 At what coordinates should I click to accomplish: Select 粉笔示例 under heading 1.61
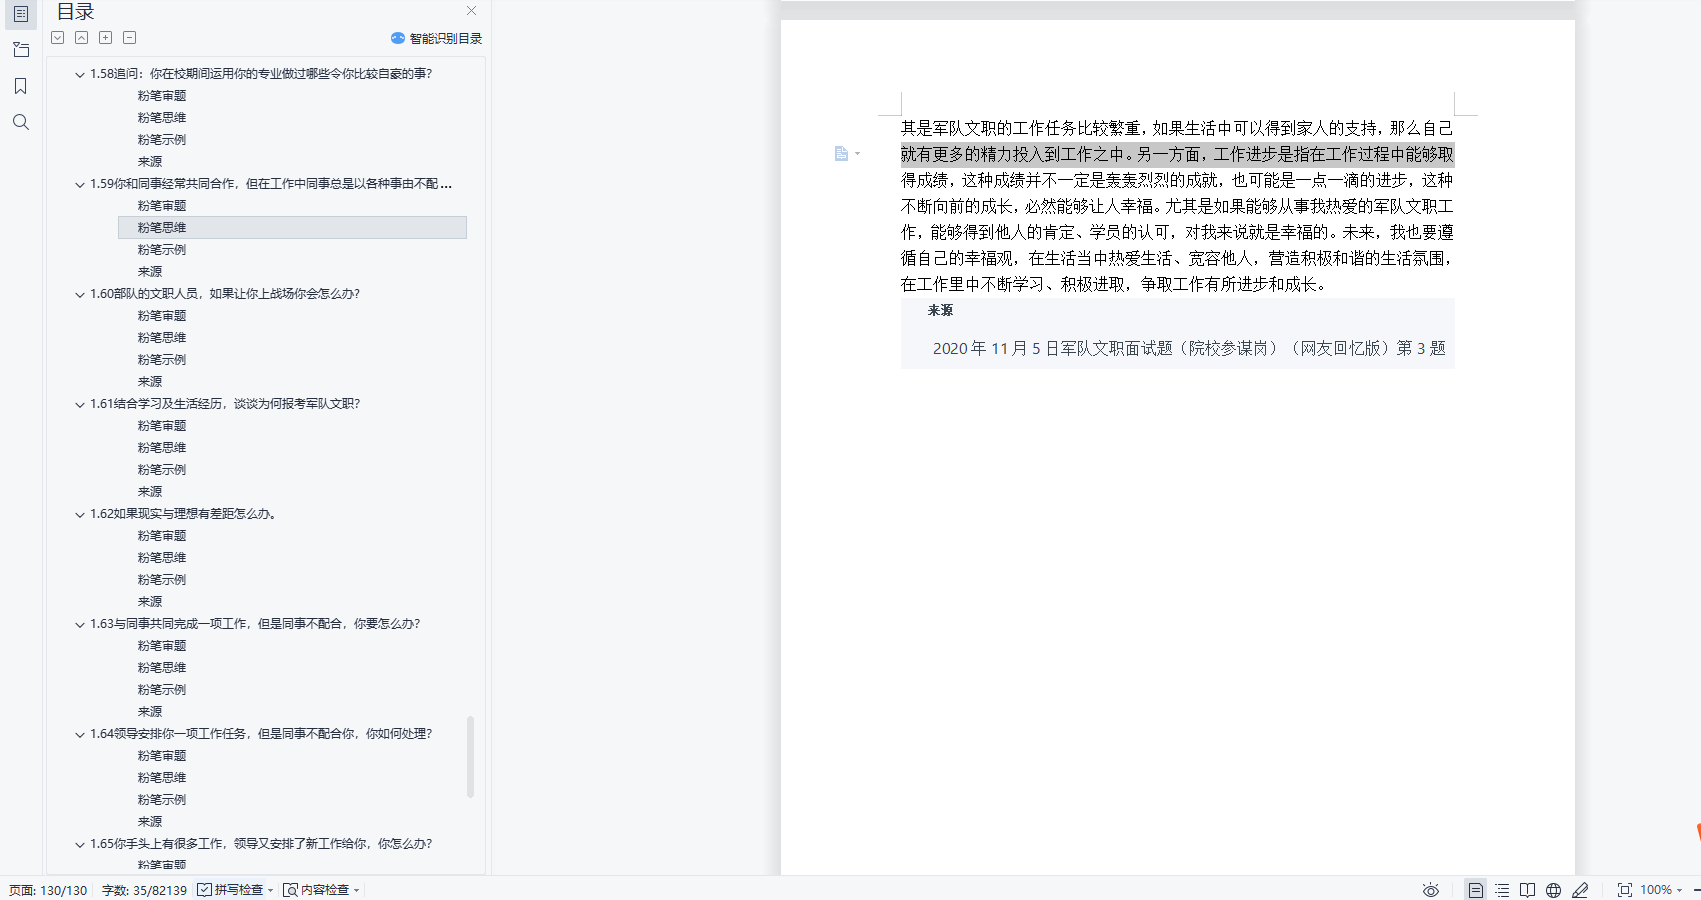tap(161, 470)
